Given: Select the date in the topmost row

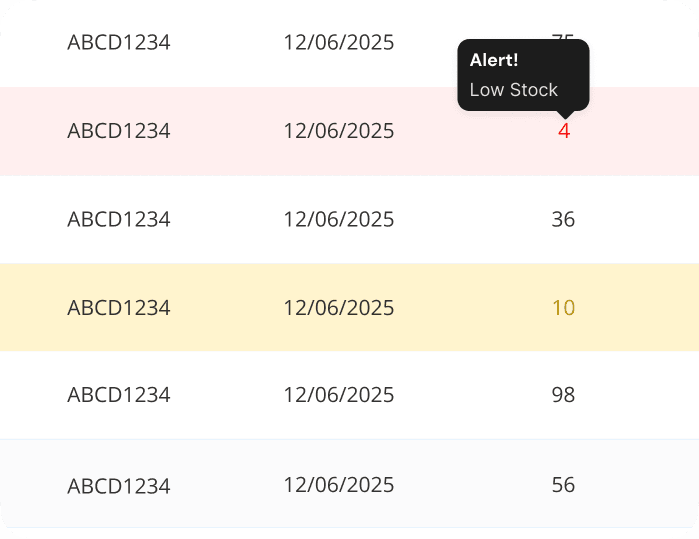Looking at the screenshot, I should pyautogui.click(x=339, y=43).
